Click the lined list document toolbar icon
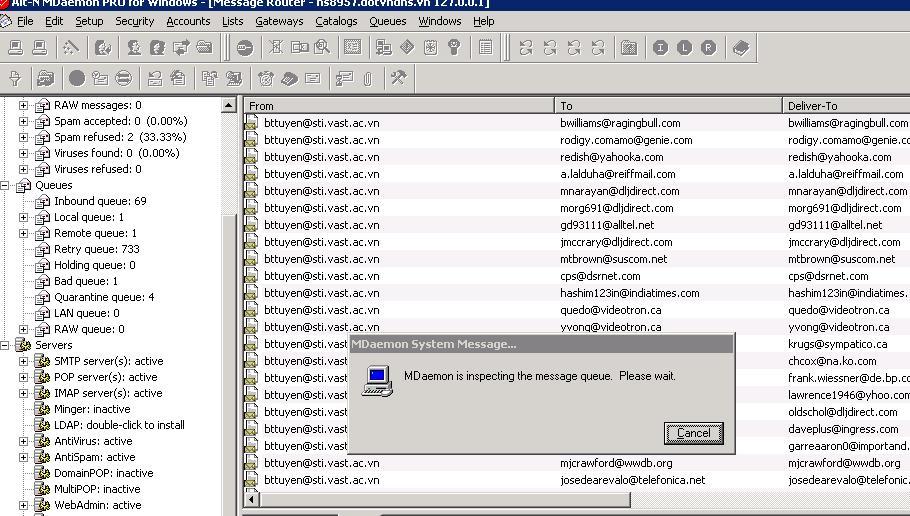 pos(486,48)
